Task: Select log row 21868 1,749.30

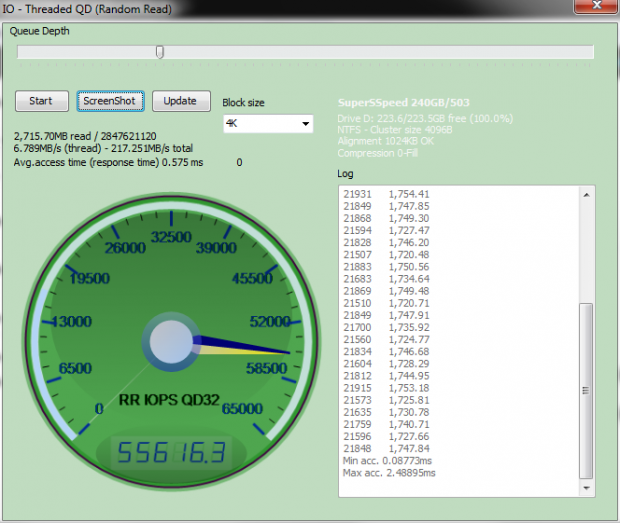Action: tap(386, 218)
